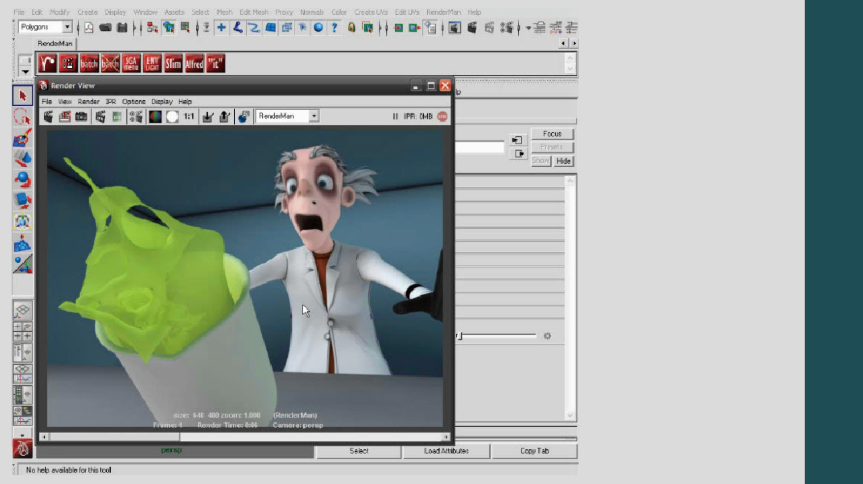Toggle alpha channel display in Render View
Image resolution: width=863 pixels, height=484 pixels.
pyautogui.click(x=172, y=116)
